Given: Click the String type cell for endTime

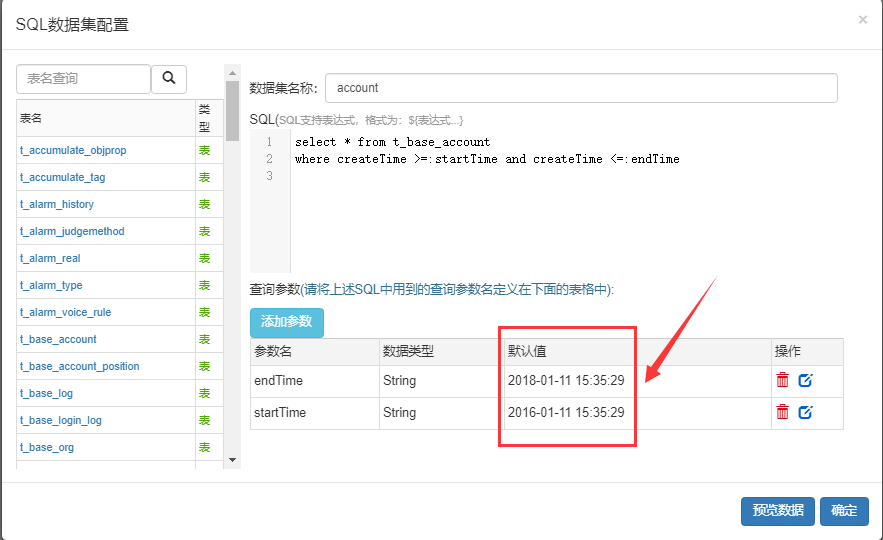Looking at the screenshot, I should coord(442,381).
